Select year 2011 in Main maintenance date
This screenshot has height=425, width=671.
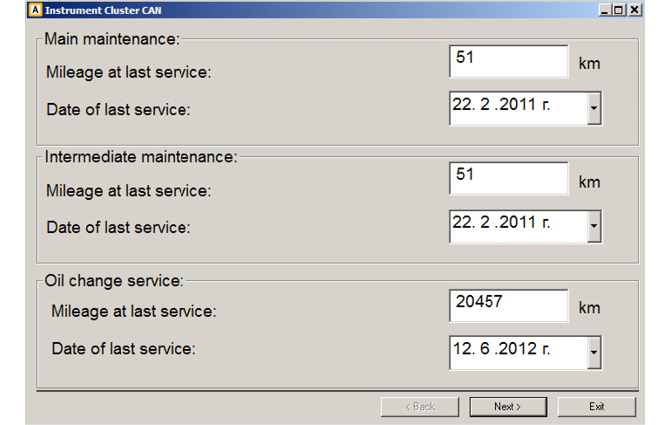[516, 104]
